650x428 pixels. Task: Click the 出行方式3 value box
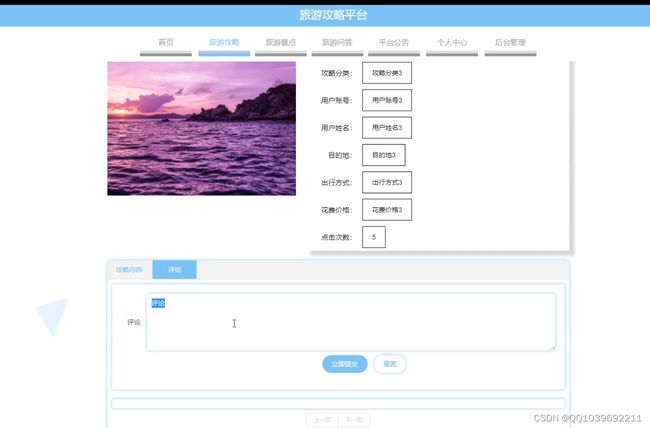tap(387, 182)
